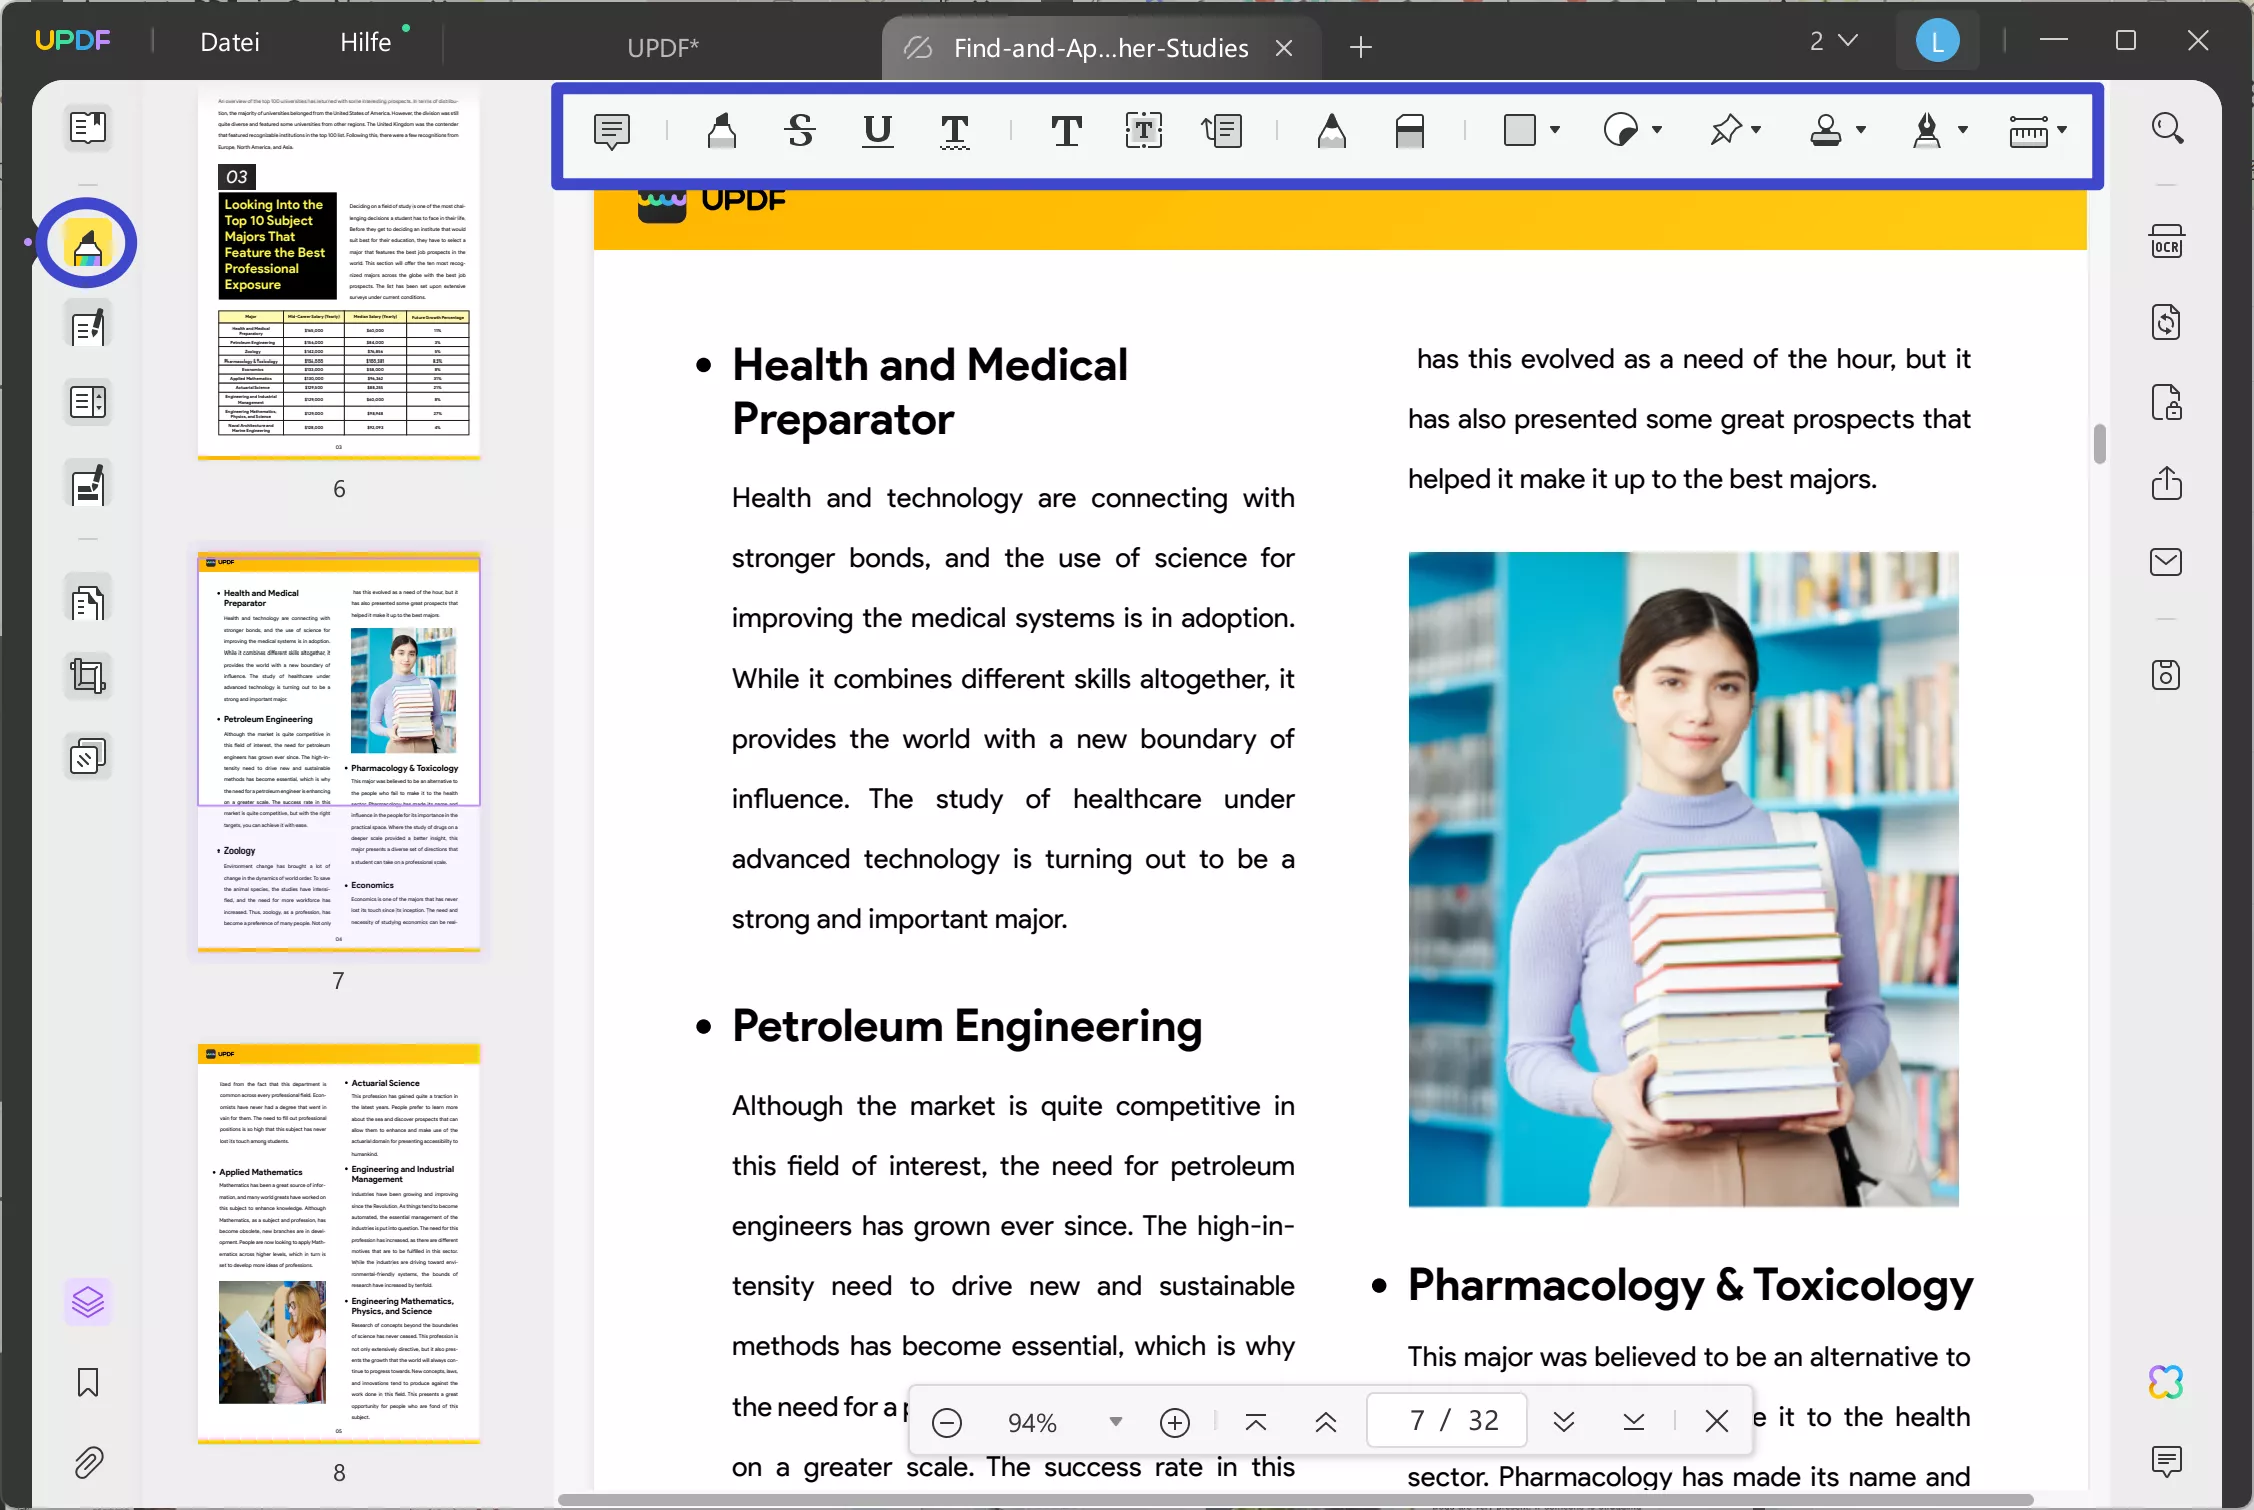
Task: Open the OCR tool in the right sidebar
Action: tap(2167, 240)
